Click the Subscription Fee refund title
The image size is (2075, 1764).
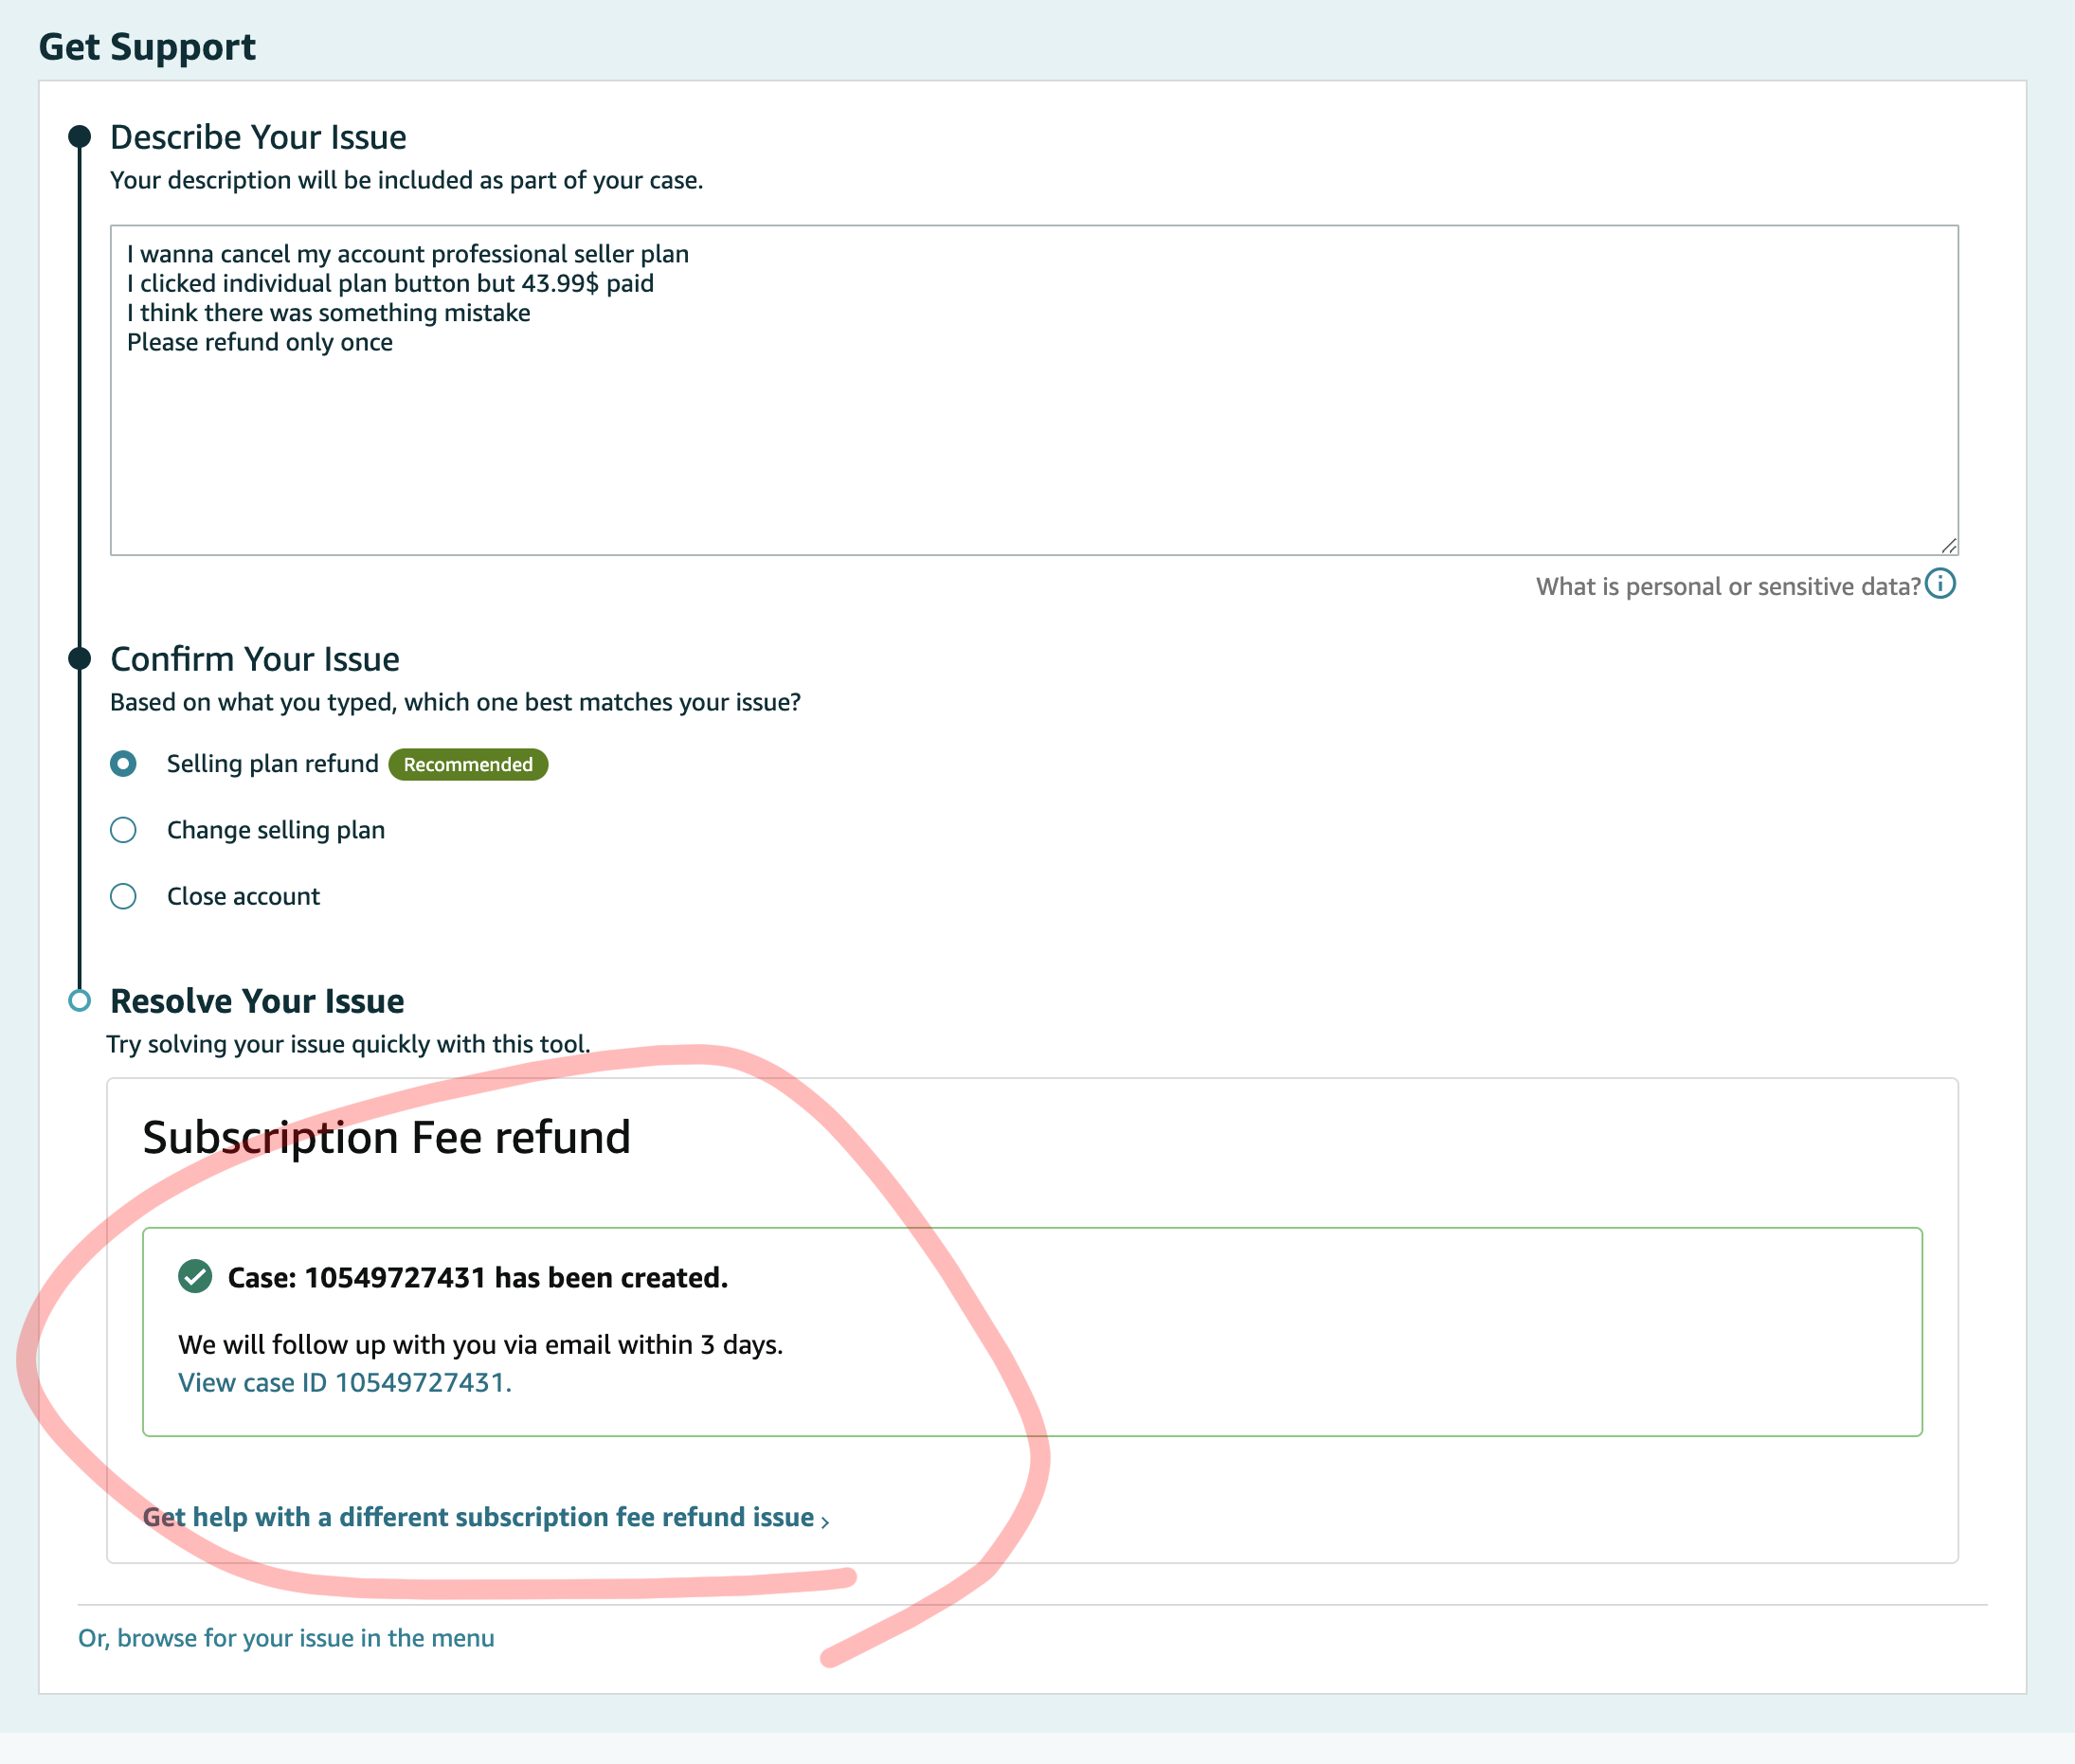[x=386, y=1137]
